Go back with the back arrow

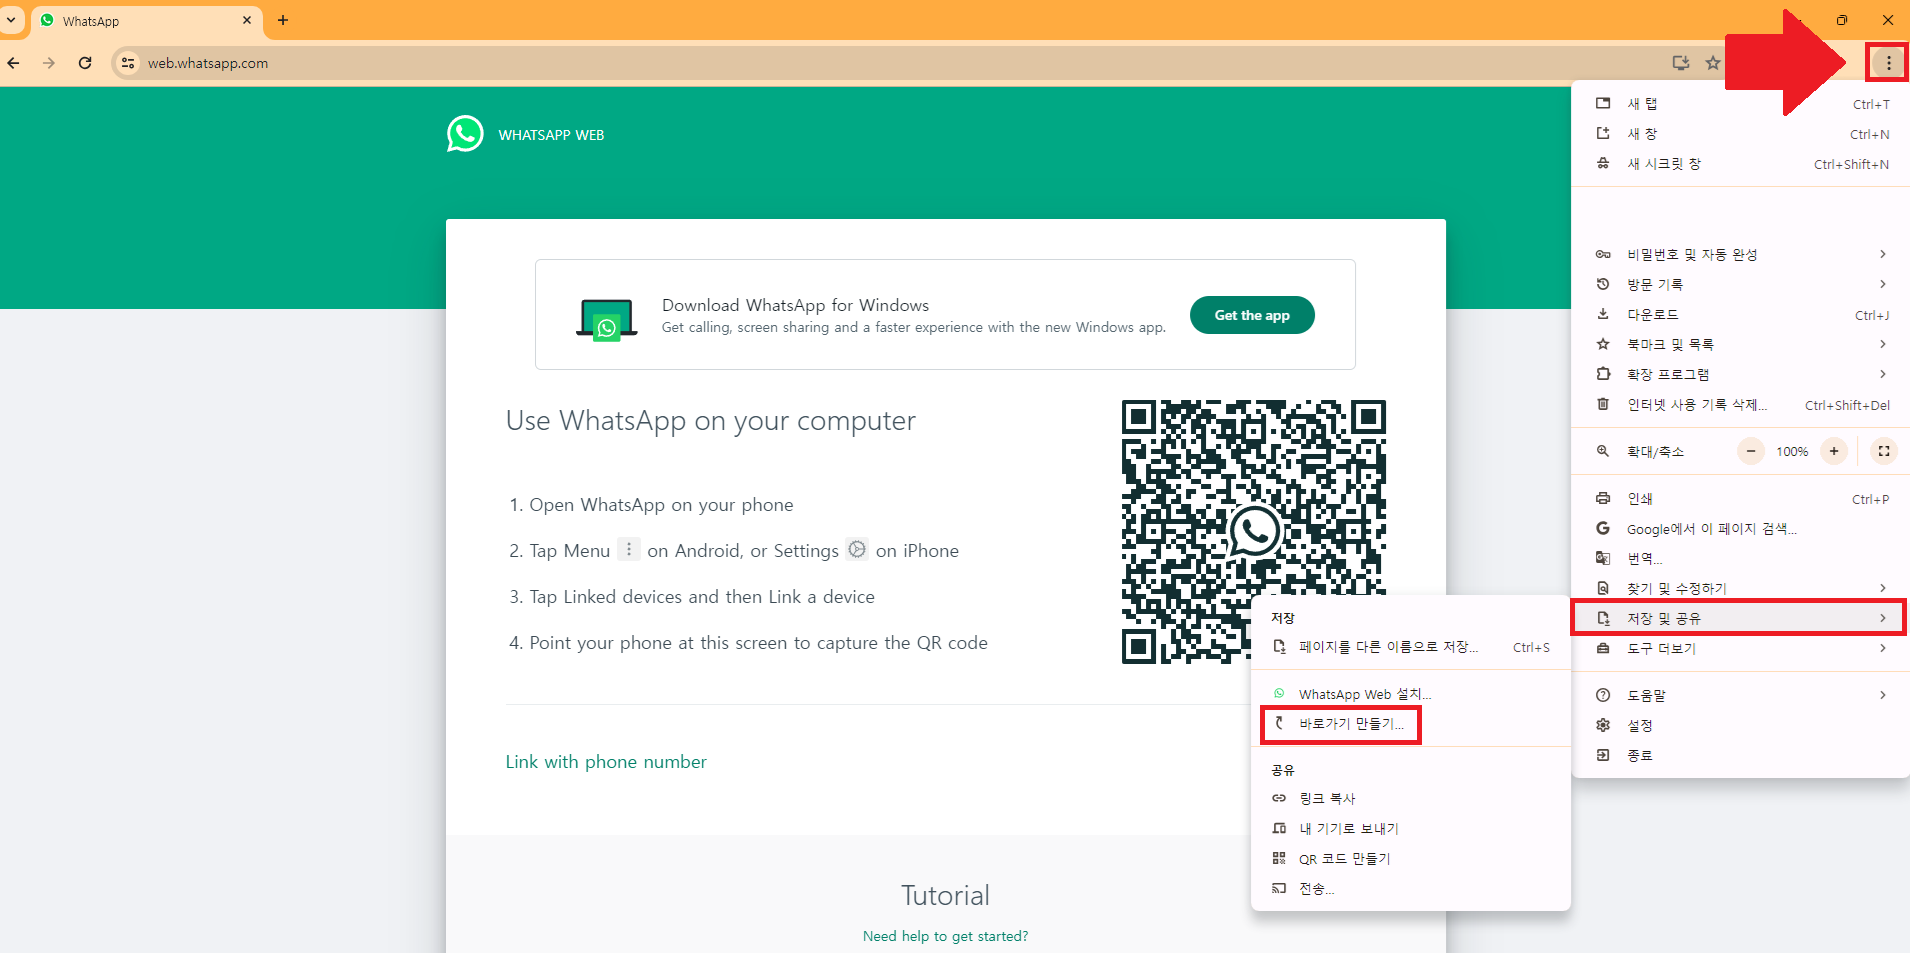(x=14, y=63)
